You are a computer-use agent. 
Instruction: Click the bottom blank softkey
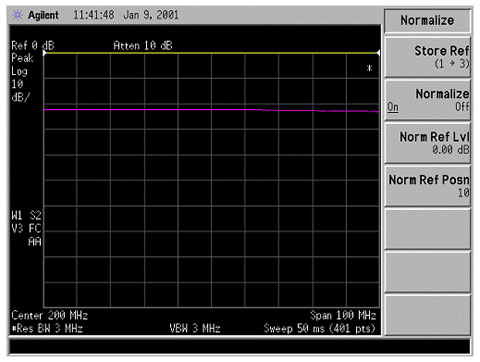(x=428, y=315)
